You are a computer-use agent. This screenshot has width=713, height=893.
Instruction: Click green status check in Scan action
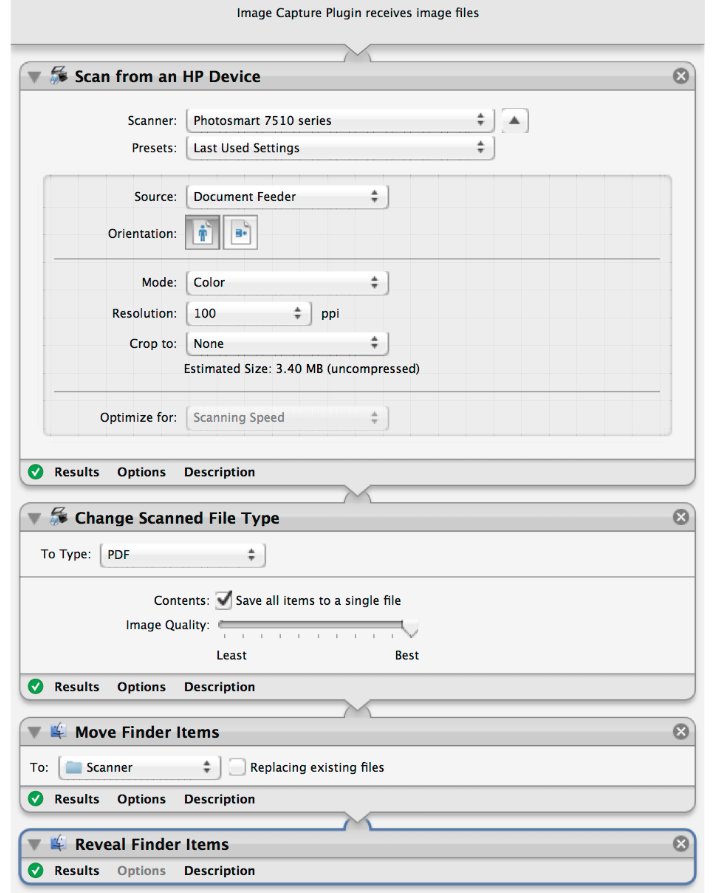[36, 472]
